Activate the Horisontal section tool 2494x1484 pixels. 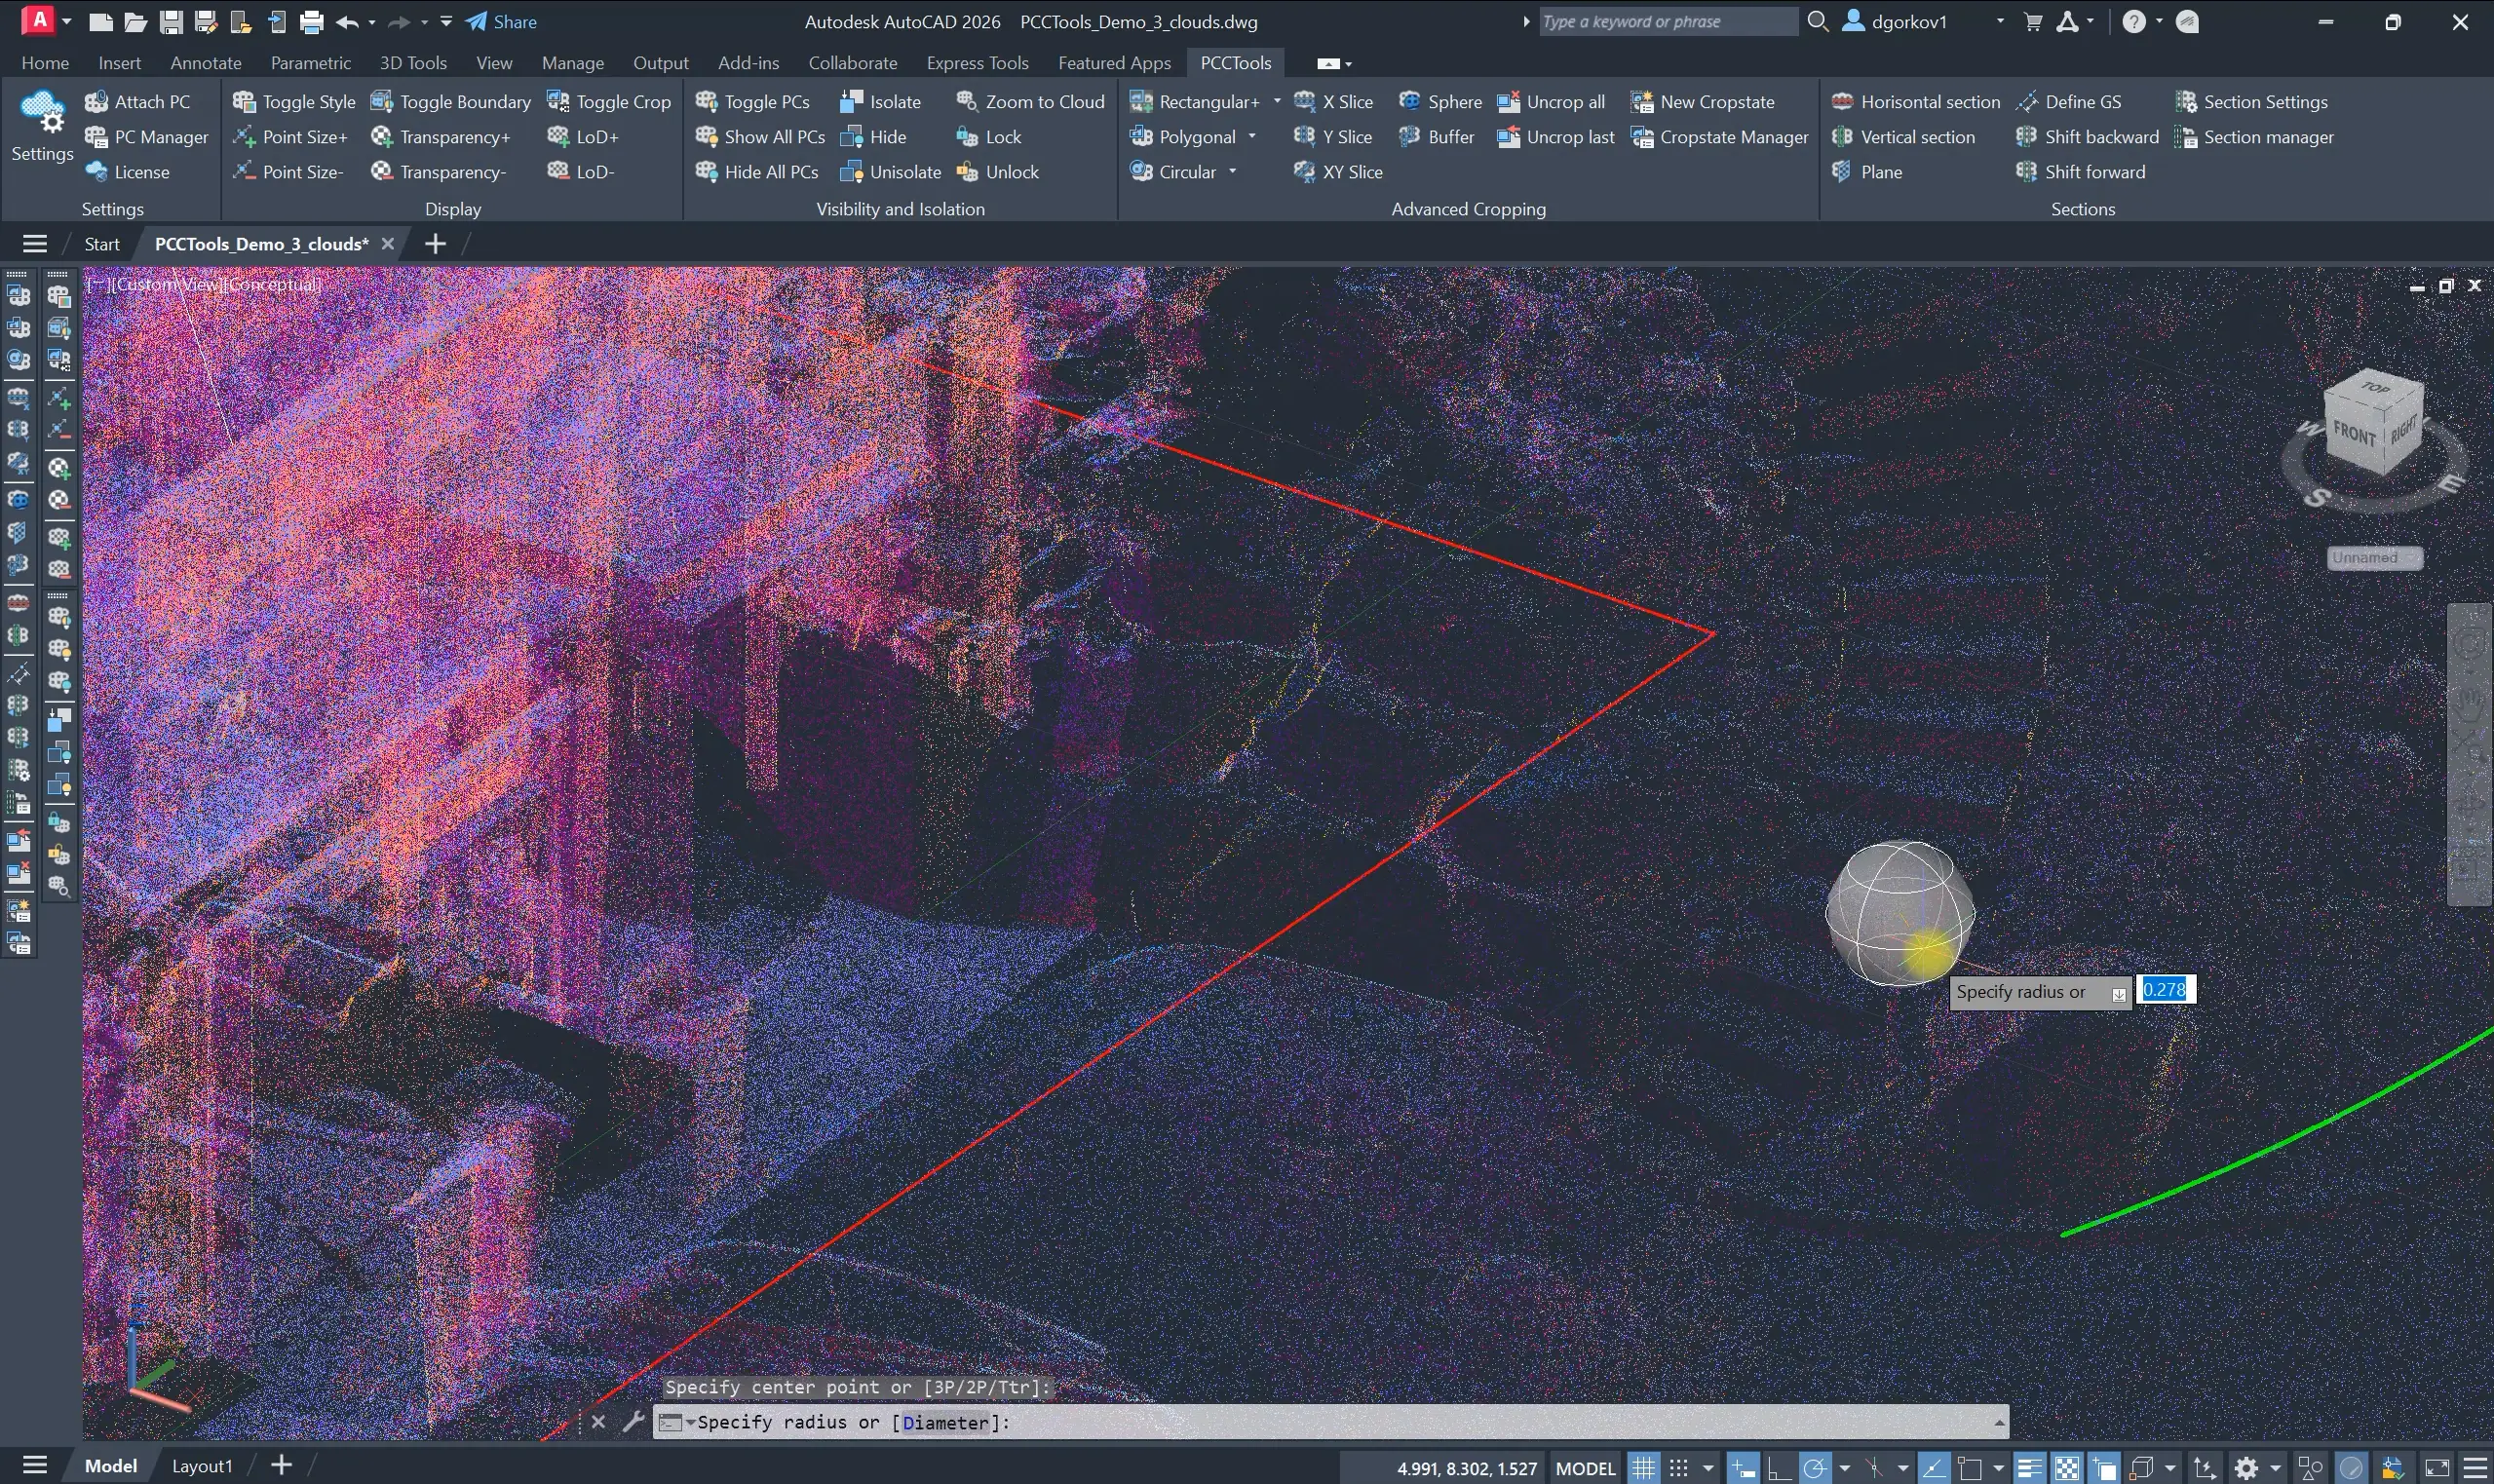pos(1915,101)
